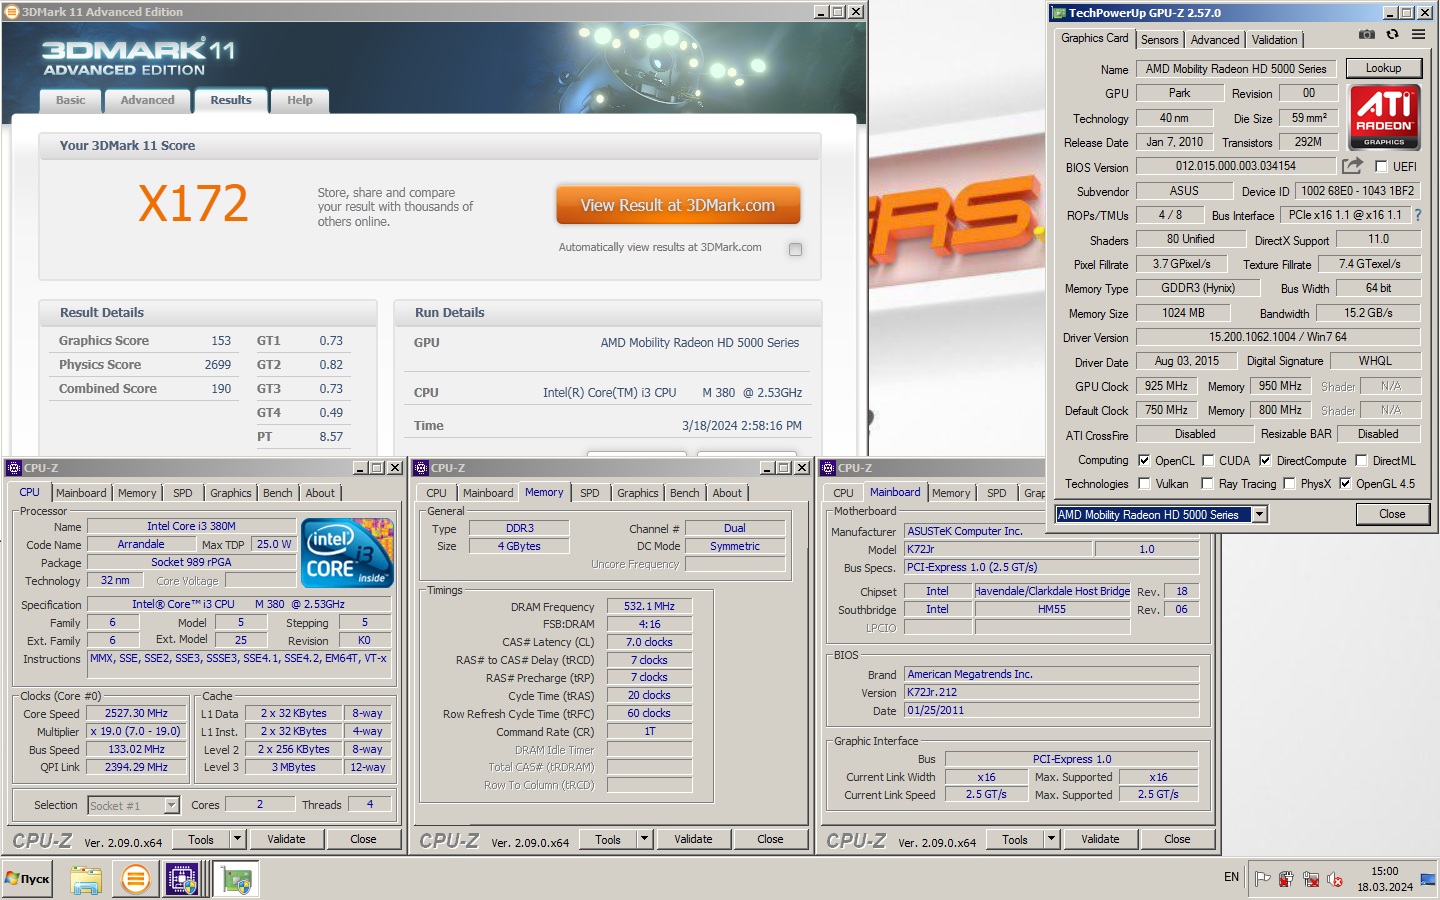Toggle the OpenGL 4.5 checkbox

[1345, 483]
